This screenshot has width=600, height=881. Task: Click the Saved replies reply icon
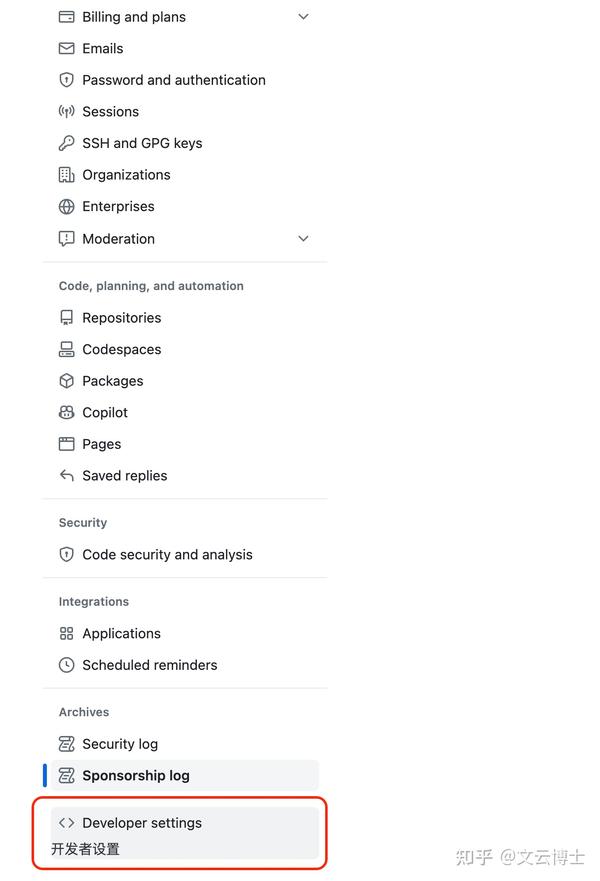[x=65, y=475]
